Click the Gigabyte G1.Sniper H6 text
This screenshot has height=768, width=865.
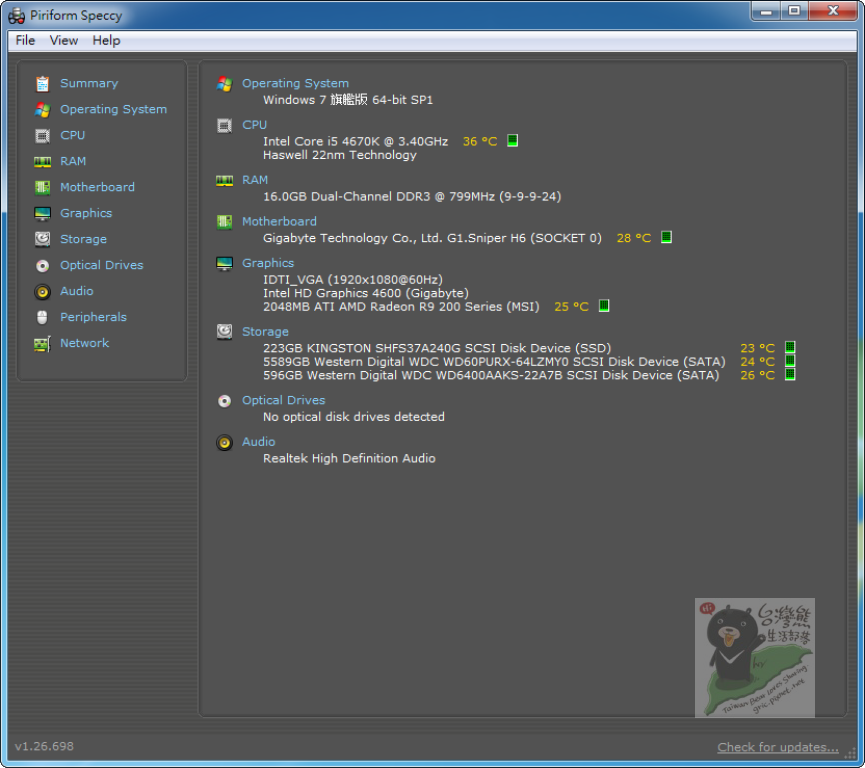pos(432,238)
